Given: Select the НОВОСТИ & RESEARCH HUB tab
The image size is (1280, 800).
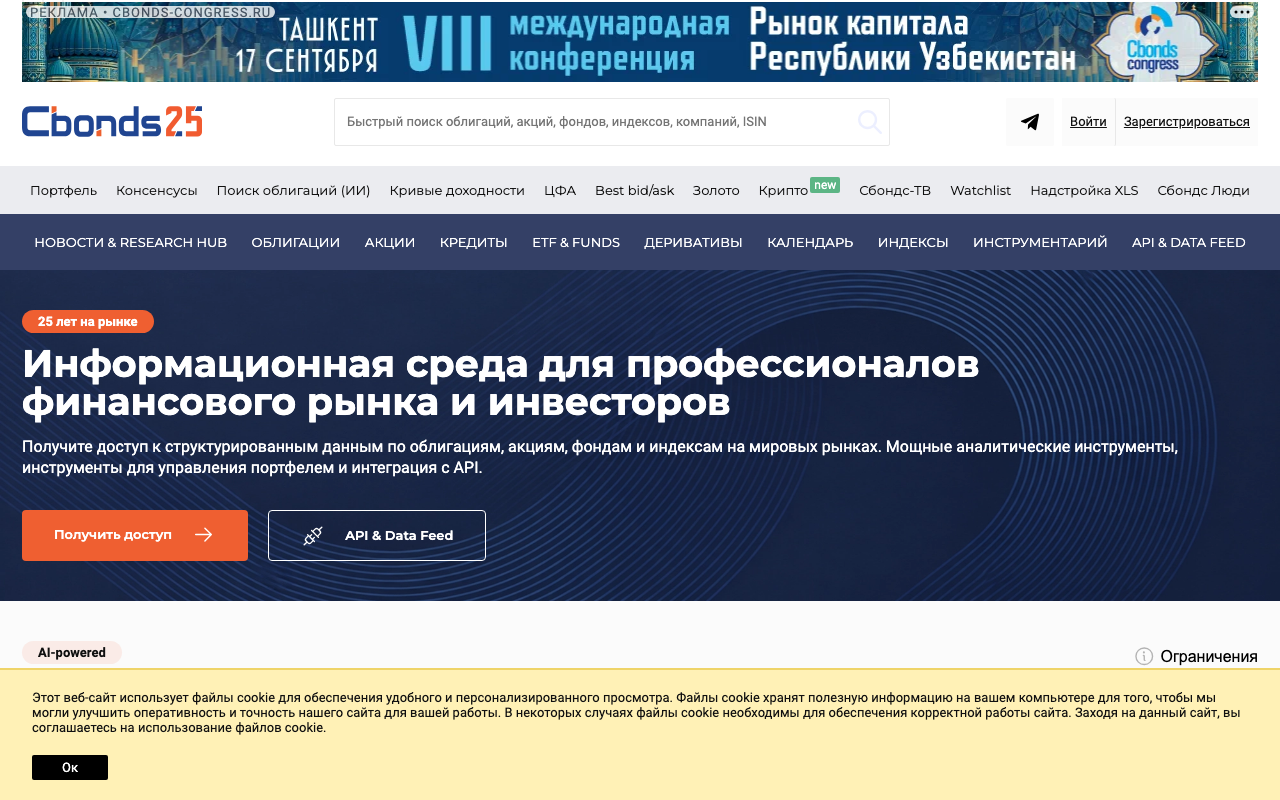Looking at the screenshot, I should click(x=130, y=242).
